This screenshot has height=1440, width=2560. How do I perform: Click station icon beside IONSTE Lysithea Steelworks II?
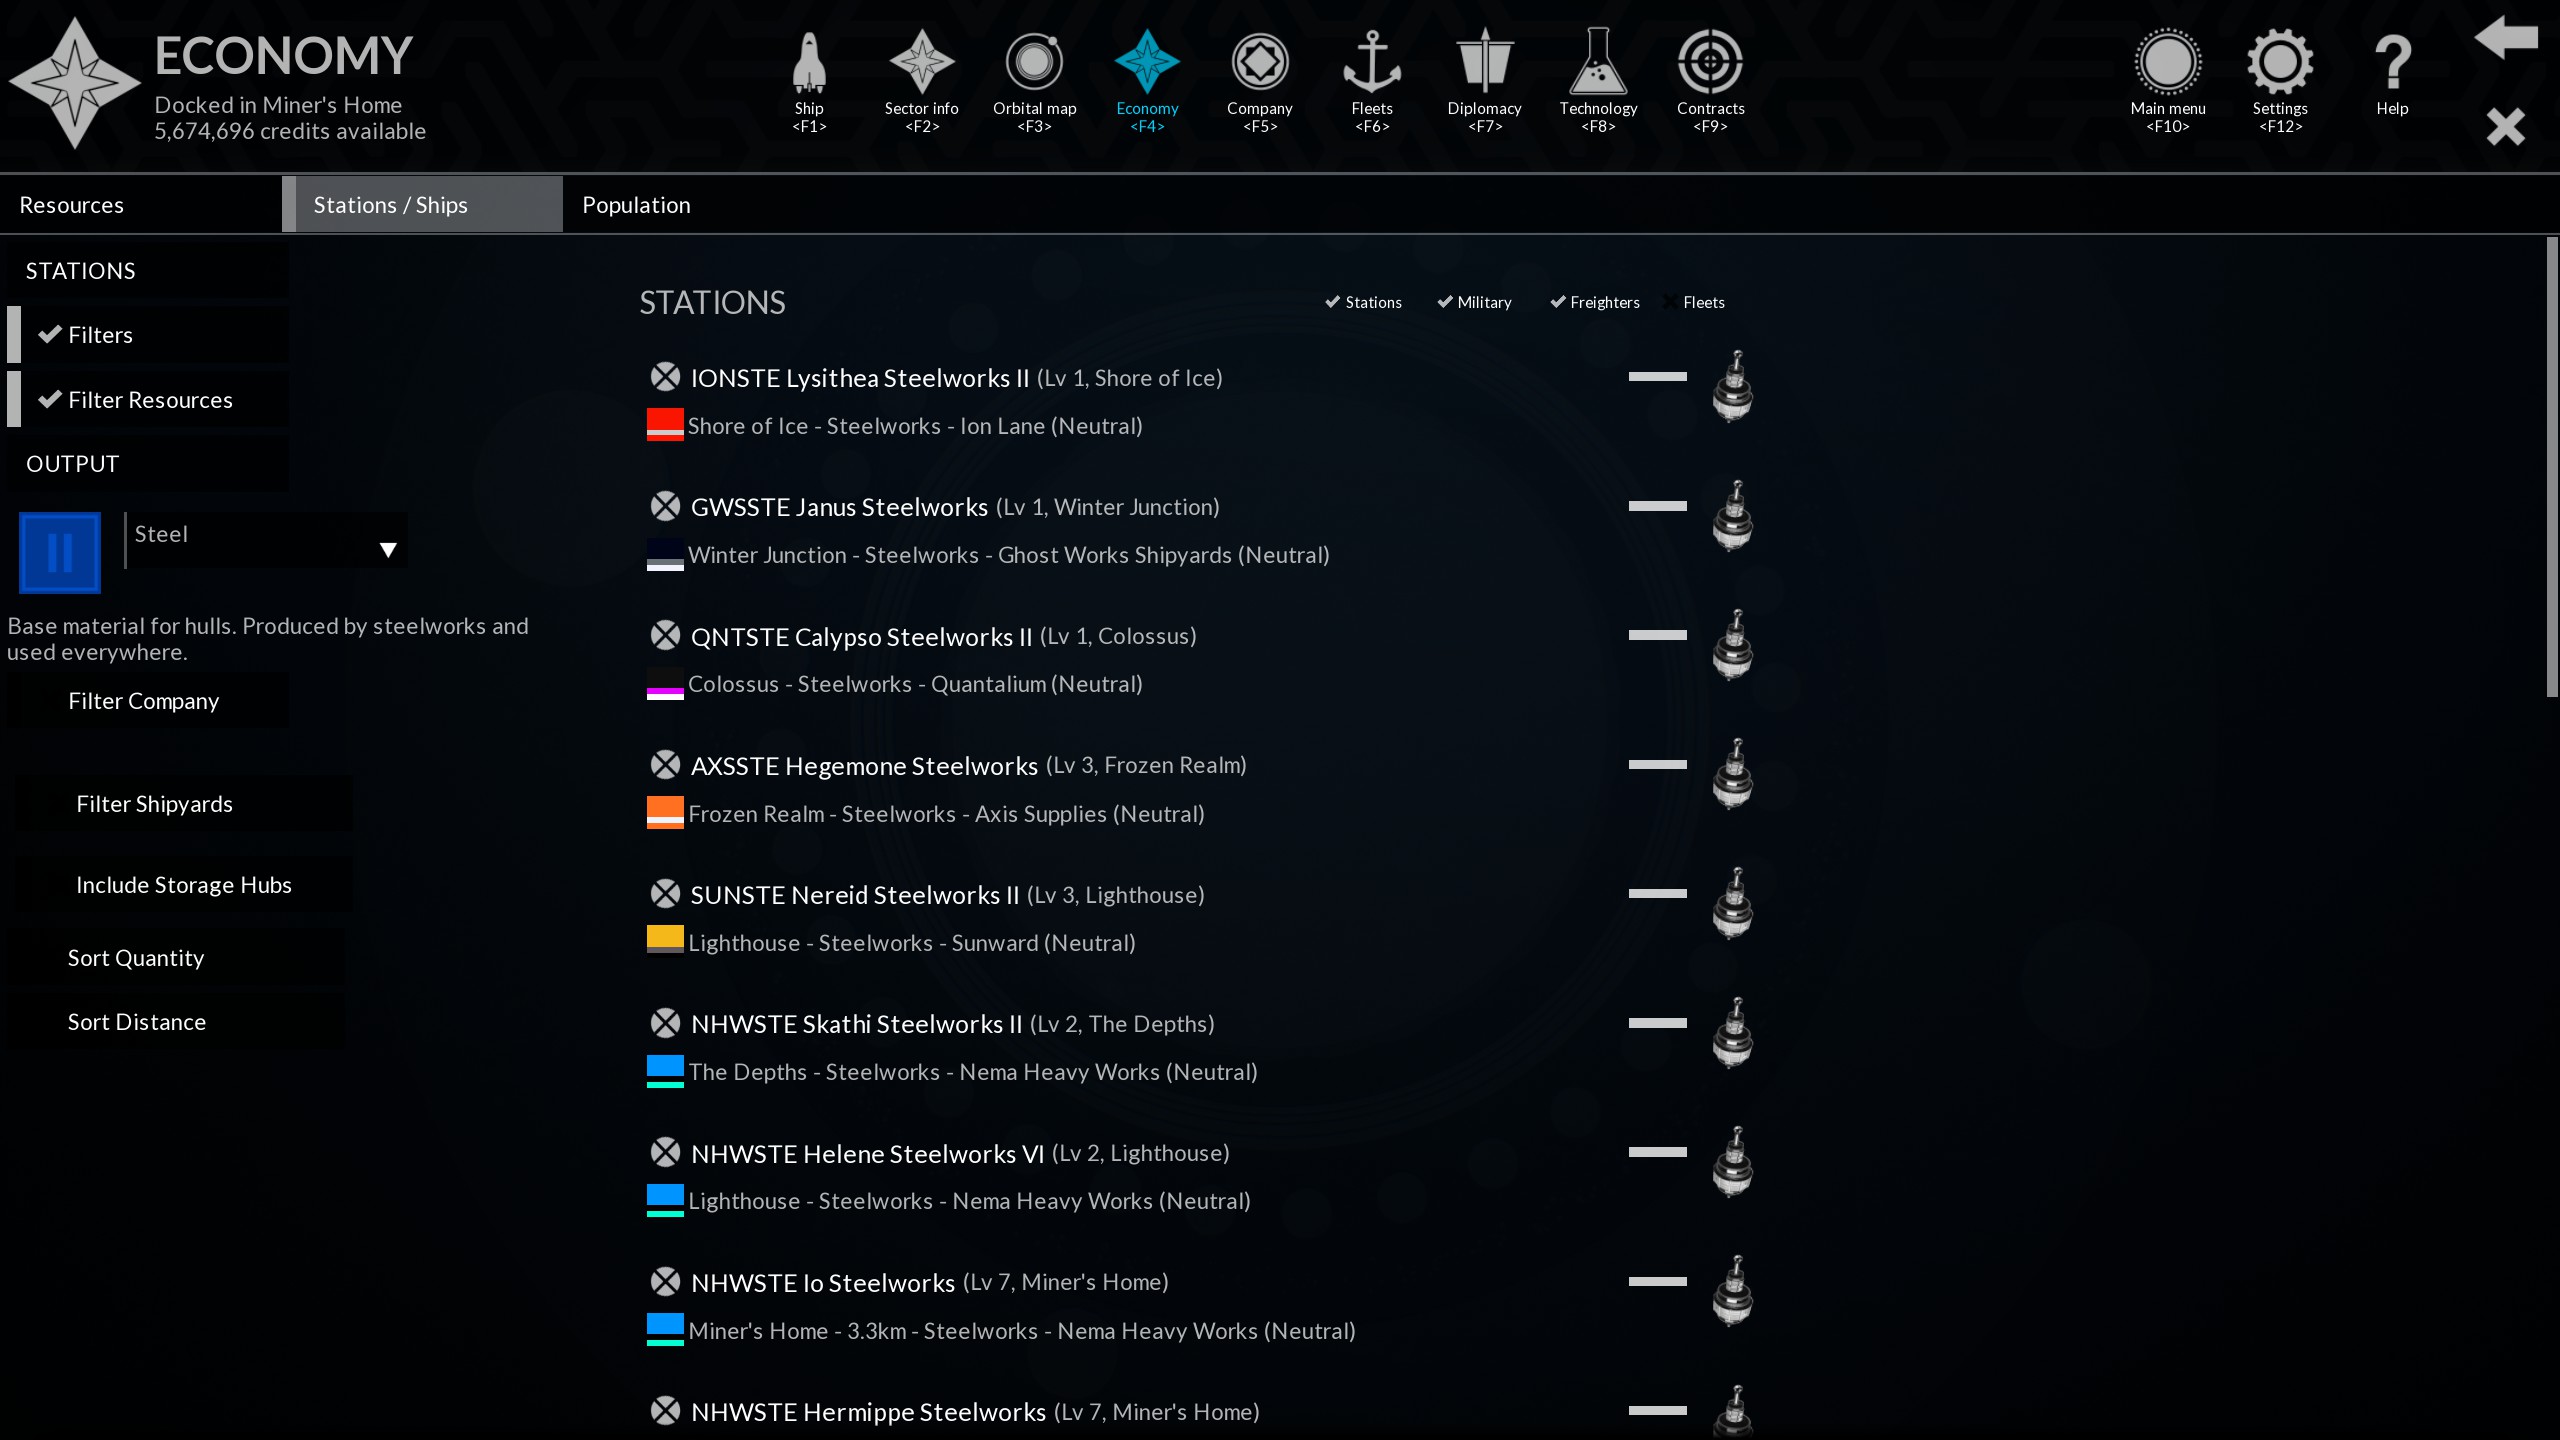click(x=1733, y=386)
